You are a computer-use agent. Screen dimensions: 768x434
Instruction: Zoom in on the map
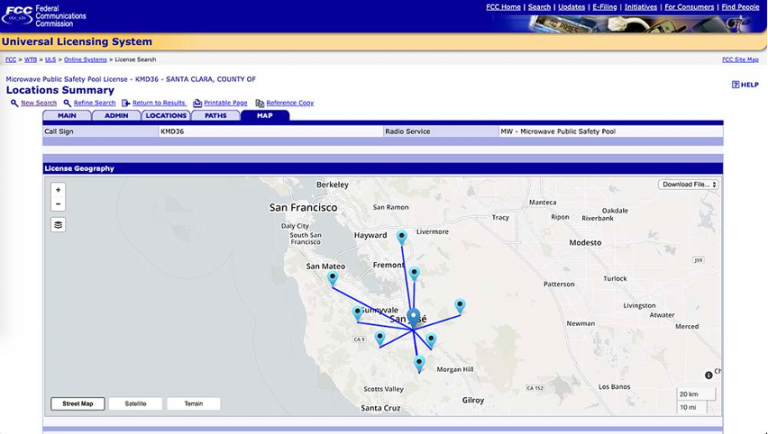coord(58,189)
